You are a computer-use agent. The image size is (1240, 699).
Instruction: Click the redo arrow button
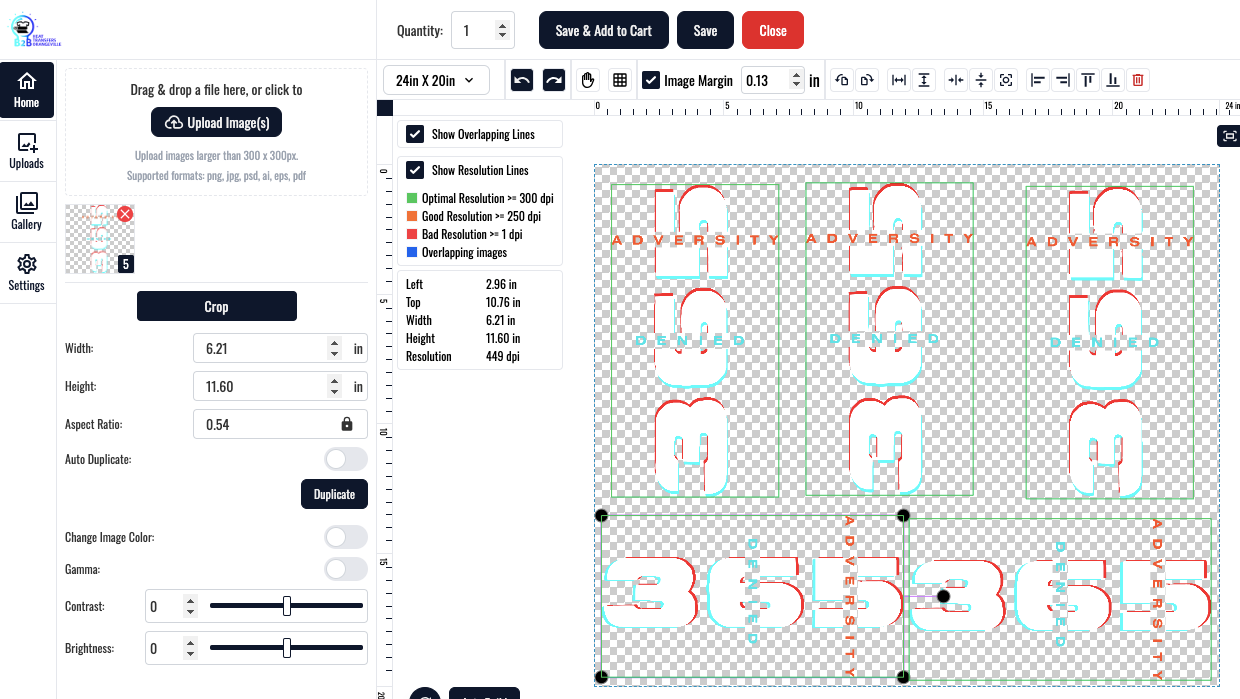(x=553, y=80)
